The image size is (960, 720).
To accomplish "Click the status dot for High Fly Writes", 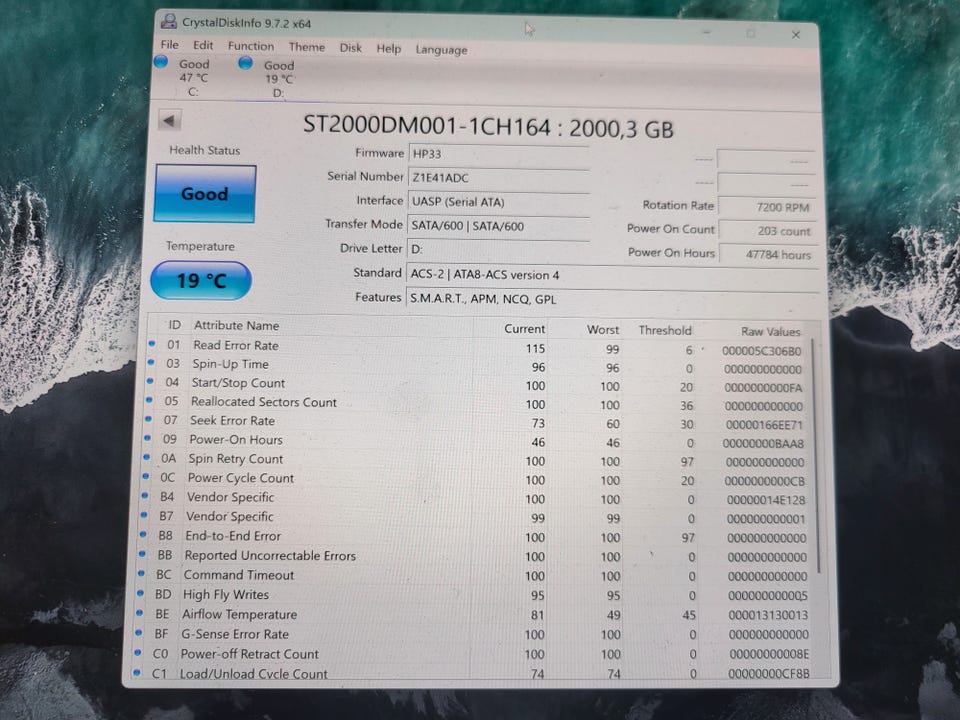I will pos(140,593).
